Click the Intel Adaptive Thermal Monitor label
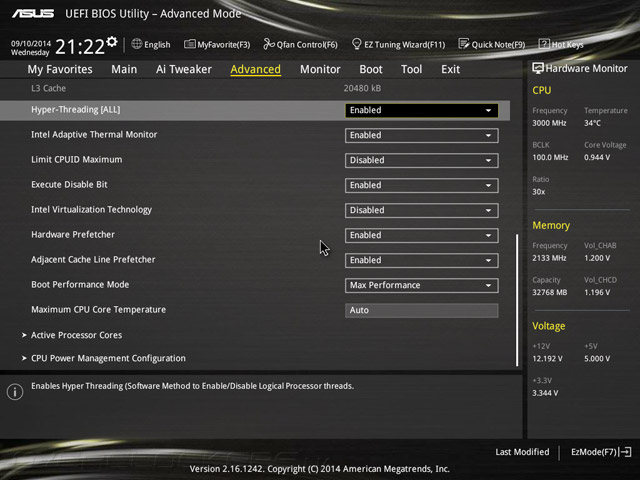This screenshot has width=640, height=480. click(x=94, y=135)
